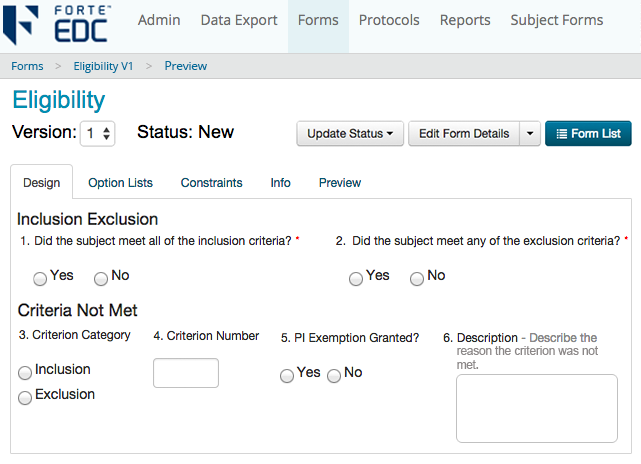The height and width of the screenshot is (464, 641).
Task: Open the Form List button
Action: click(x=588, y=134)
